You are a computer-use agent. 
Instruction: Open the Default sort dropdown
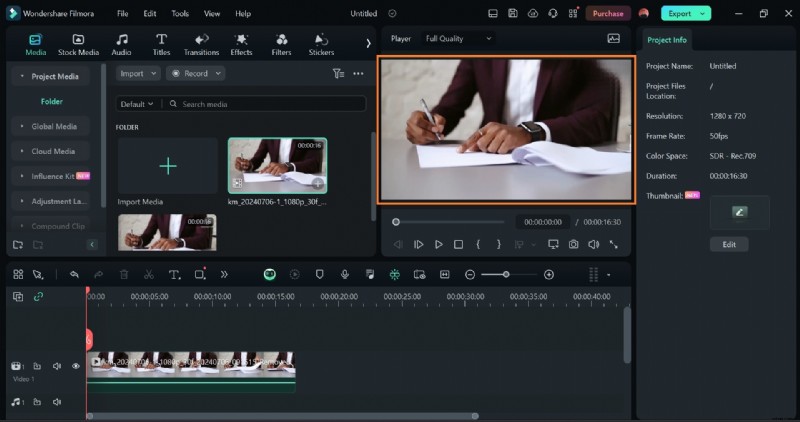pyautogui.click(x=136, y=104)
